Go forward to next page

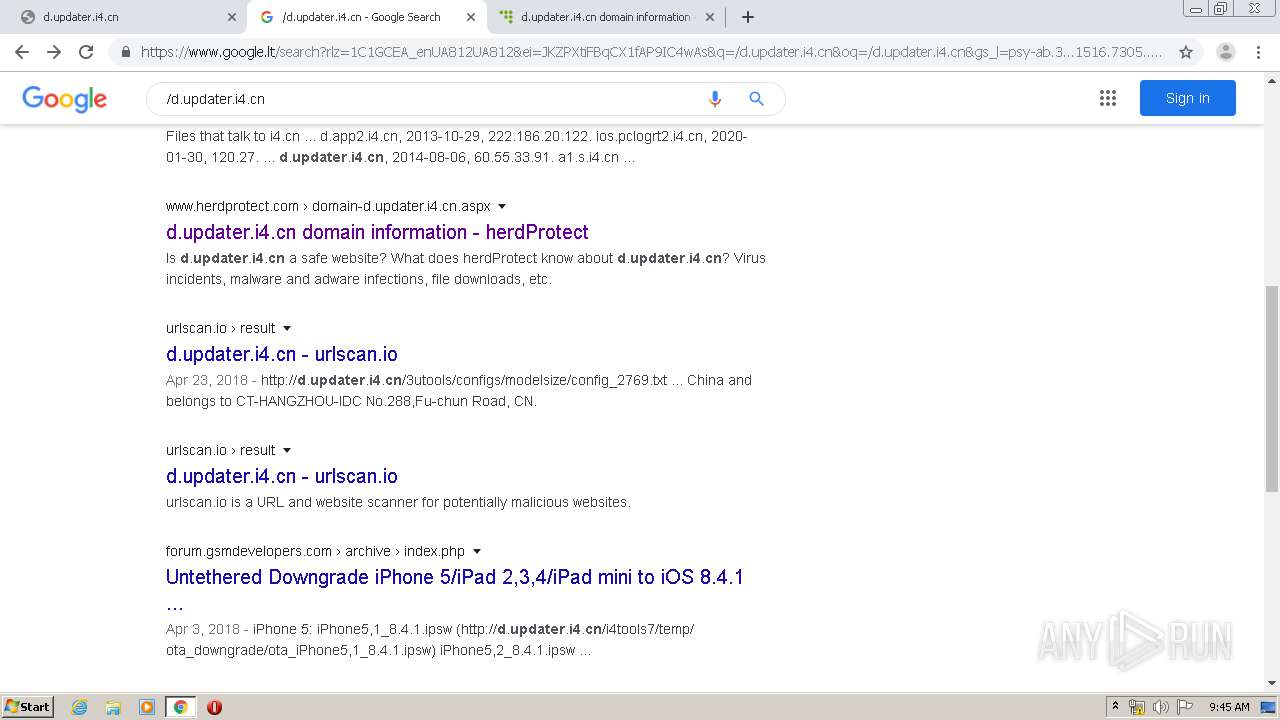[x=54, y=52]
